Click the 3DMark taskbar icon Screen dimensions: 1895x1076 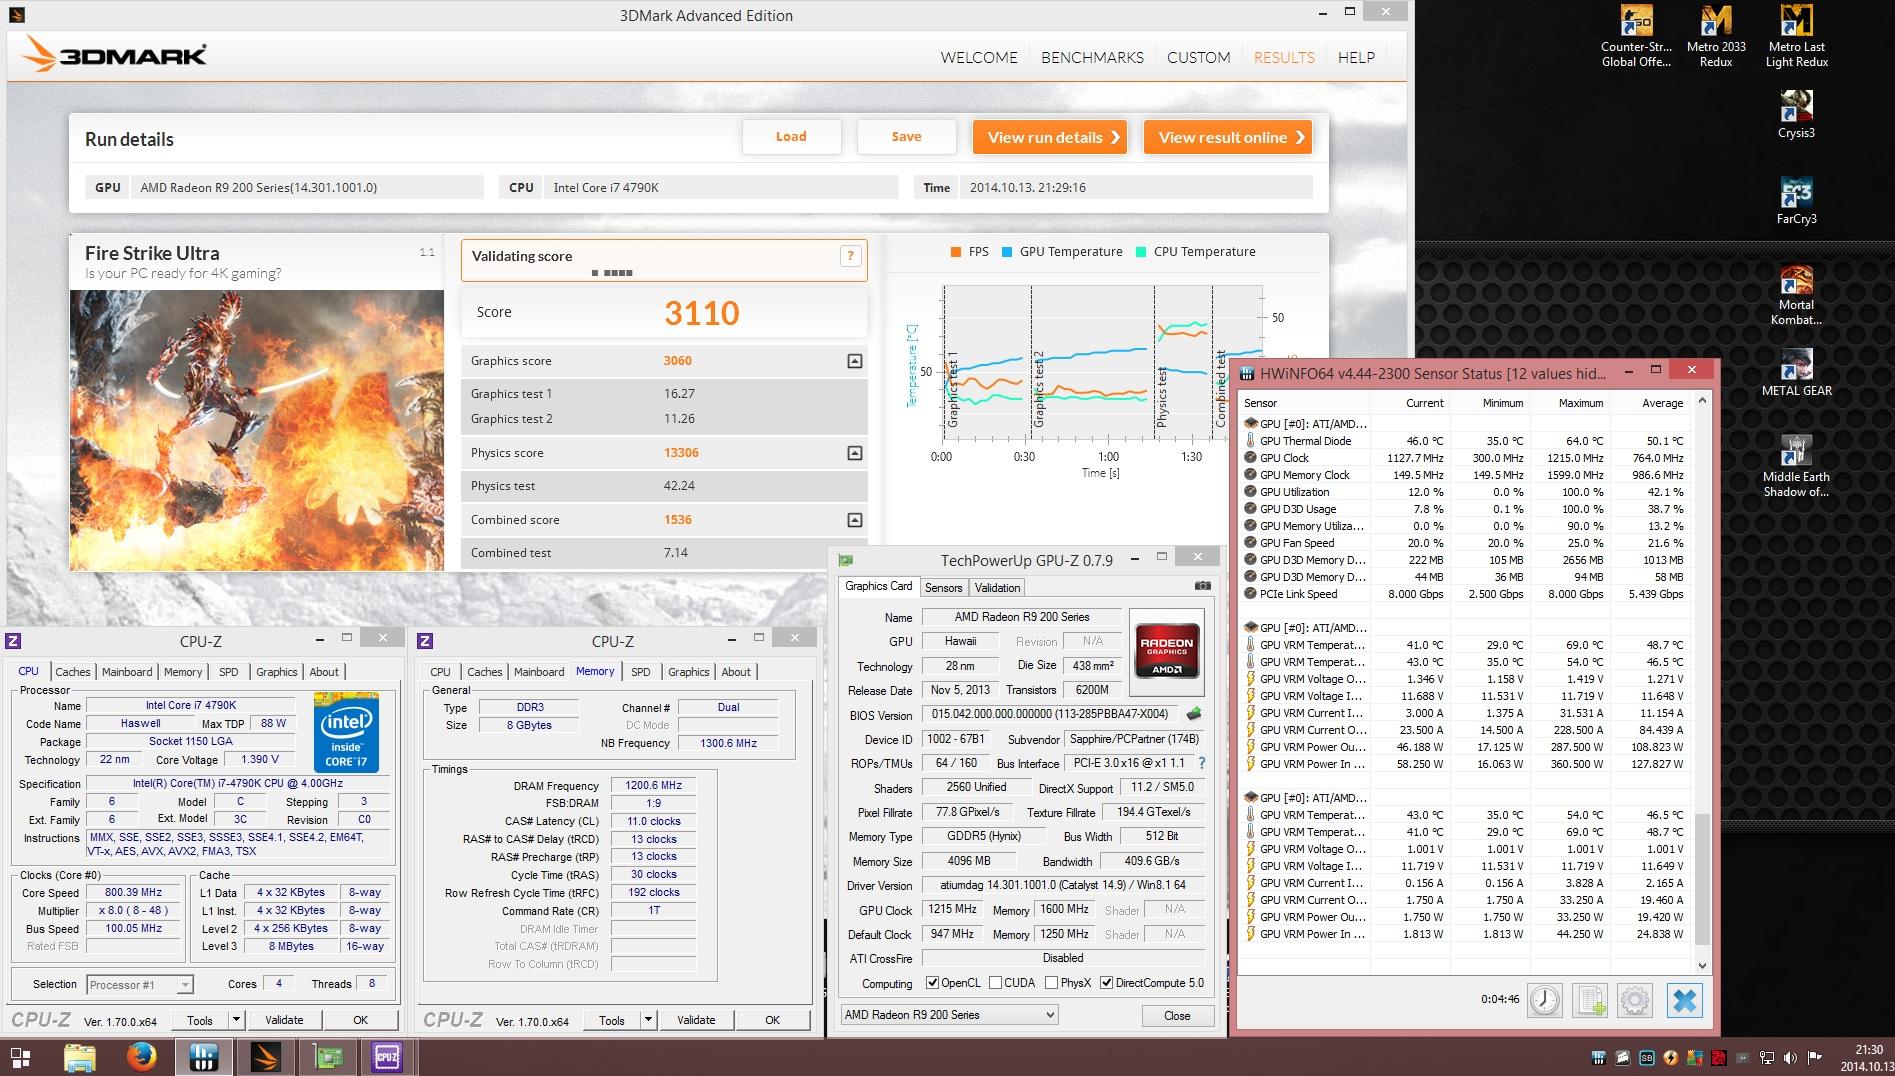tap(265, 1057)
